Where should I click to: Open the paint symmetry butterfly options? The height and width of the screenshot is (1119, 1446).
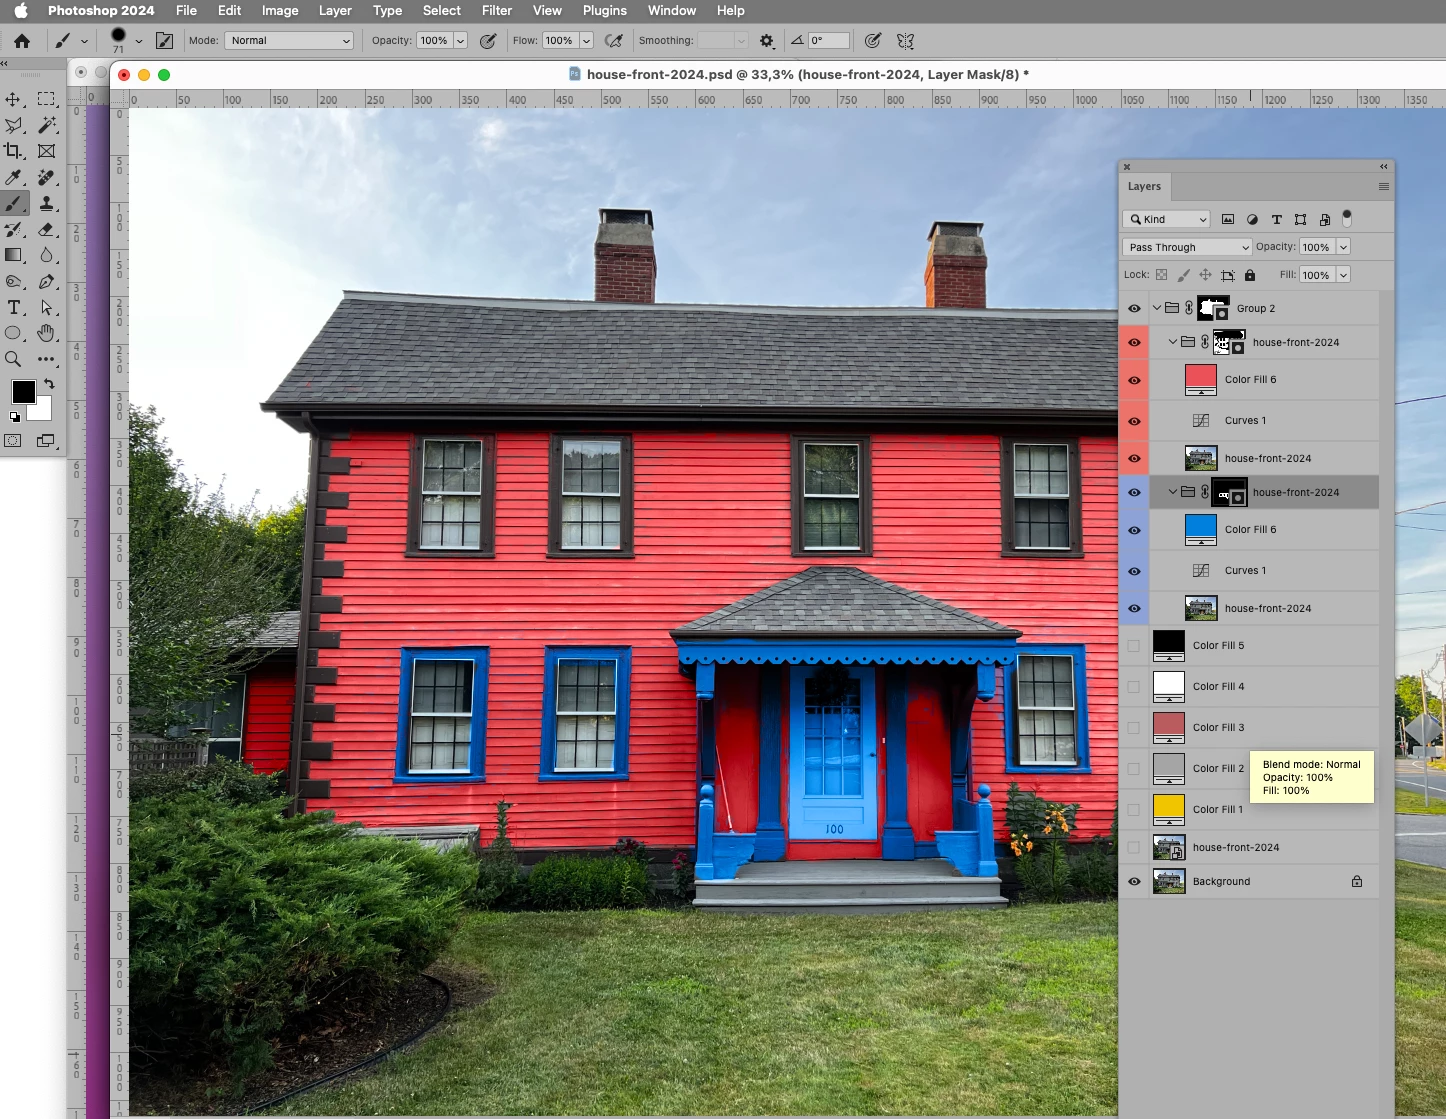(x=905, y=41)
